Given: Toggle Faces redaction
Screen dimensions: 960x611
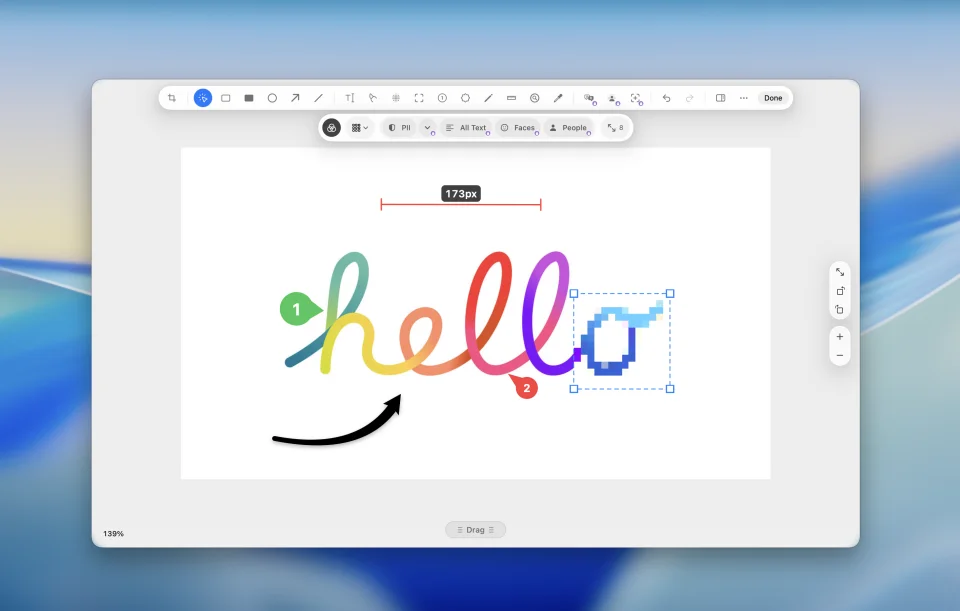Looking at the screenshot, I should pyautogui.click(x=519, y=128).
